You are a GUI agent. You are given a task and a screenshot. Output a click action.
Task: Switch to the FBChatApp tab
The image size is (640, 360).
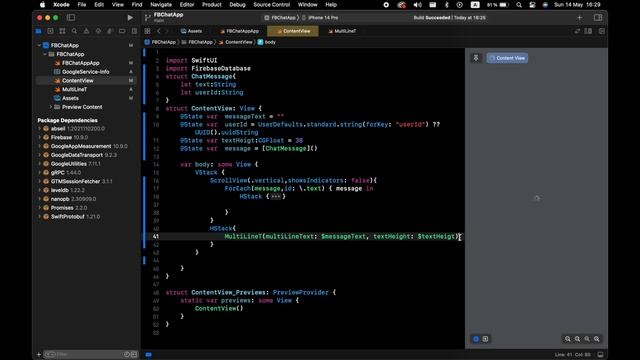point(239,31)
